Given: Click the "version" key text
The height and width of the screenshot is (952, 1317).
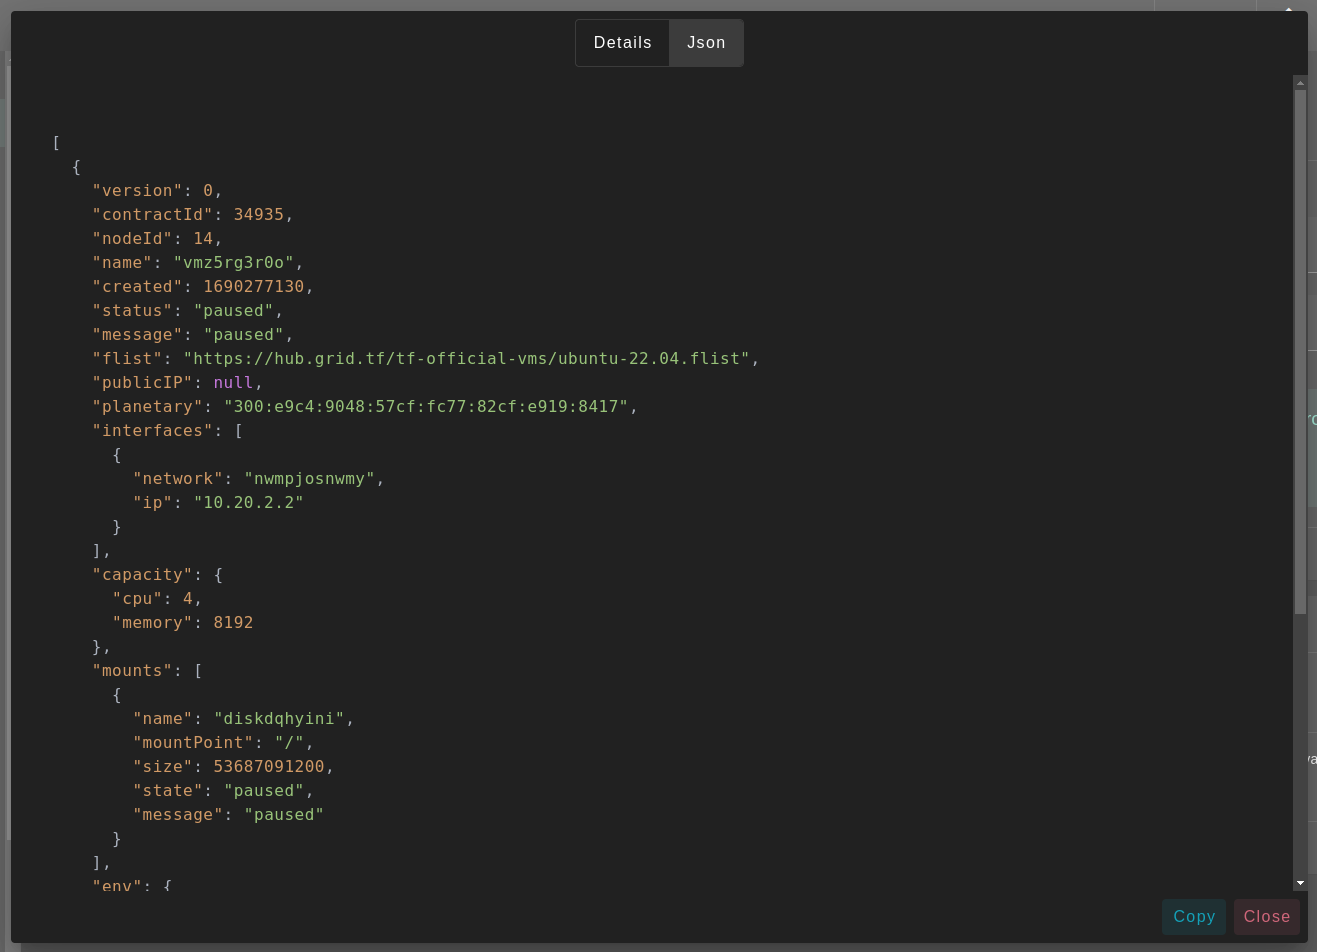Looking at the screenshot, I should point(137,191).
